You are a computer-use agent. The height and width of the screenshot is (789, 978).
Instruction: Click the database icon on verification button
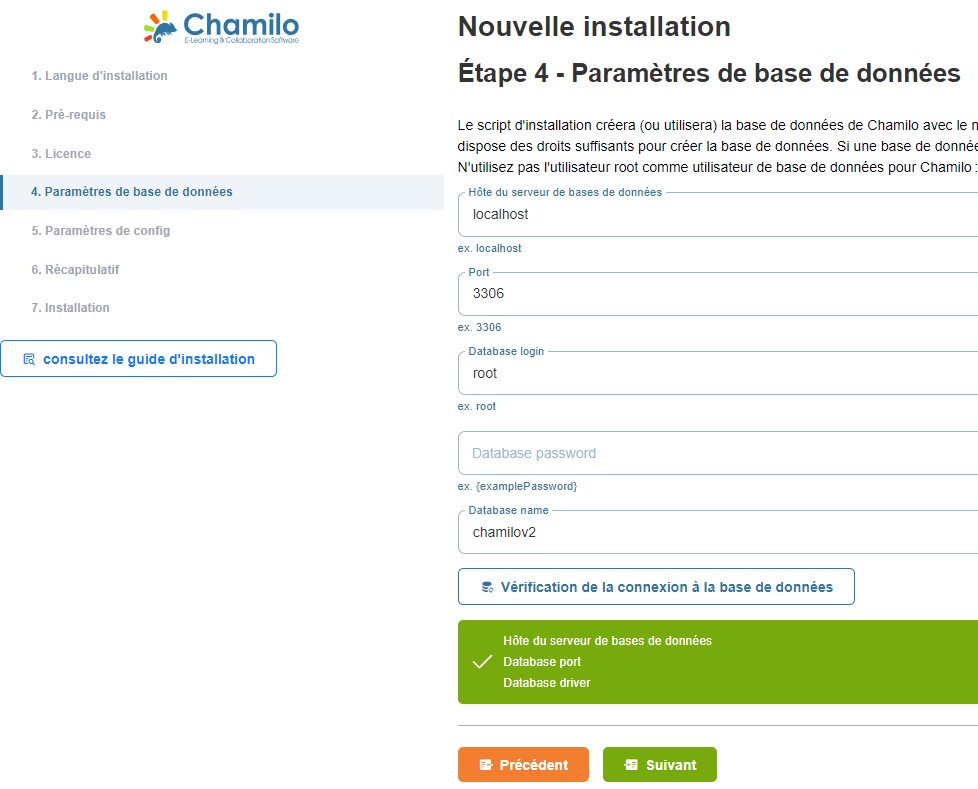487,587
